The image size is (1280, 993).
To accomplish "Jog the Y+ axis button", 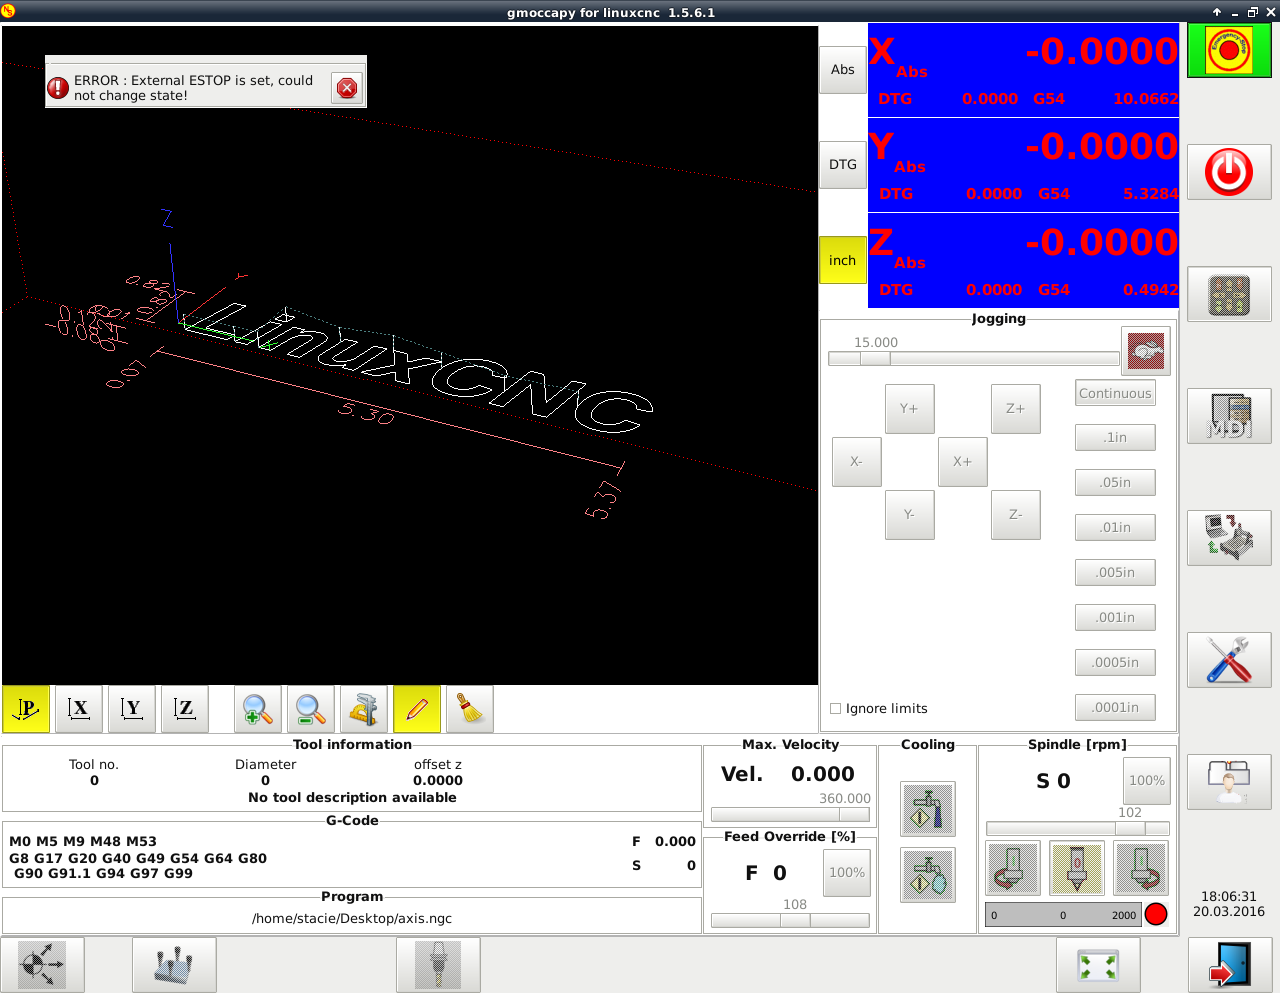I will pyautogui.click(x=910, y=409).
